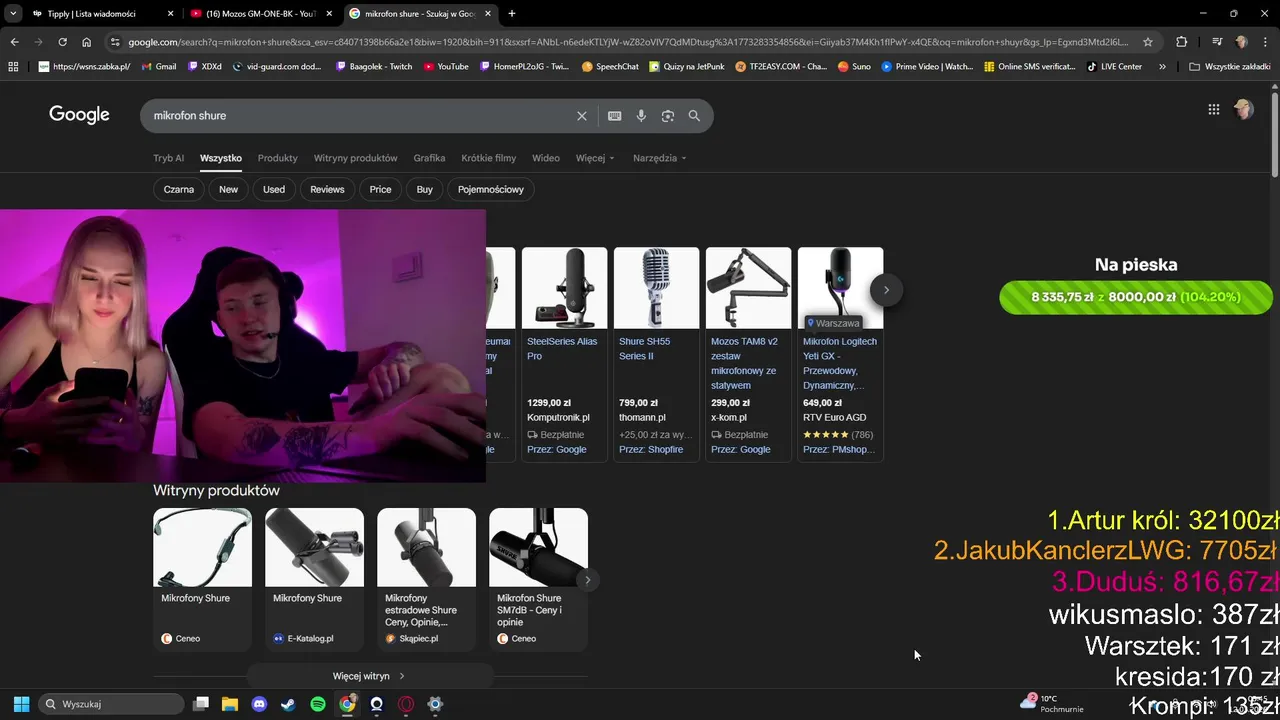Image resolution: width=1280 pixels, height=720 pixels.
Task: Open Spotify from the taskbar
Action: coord(318,704)
